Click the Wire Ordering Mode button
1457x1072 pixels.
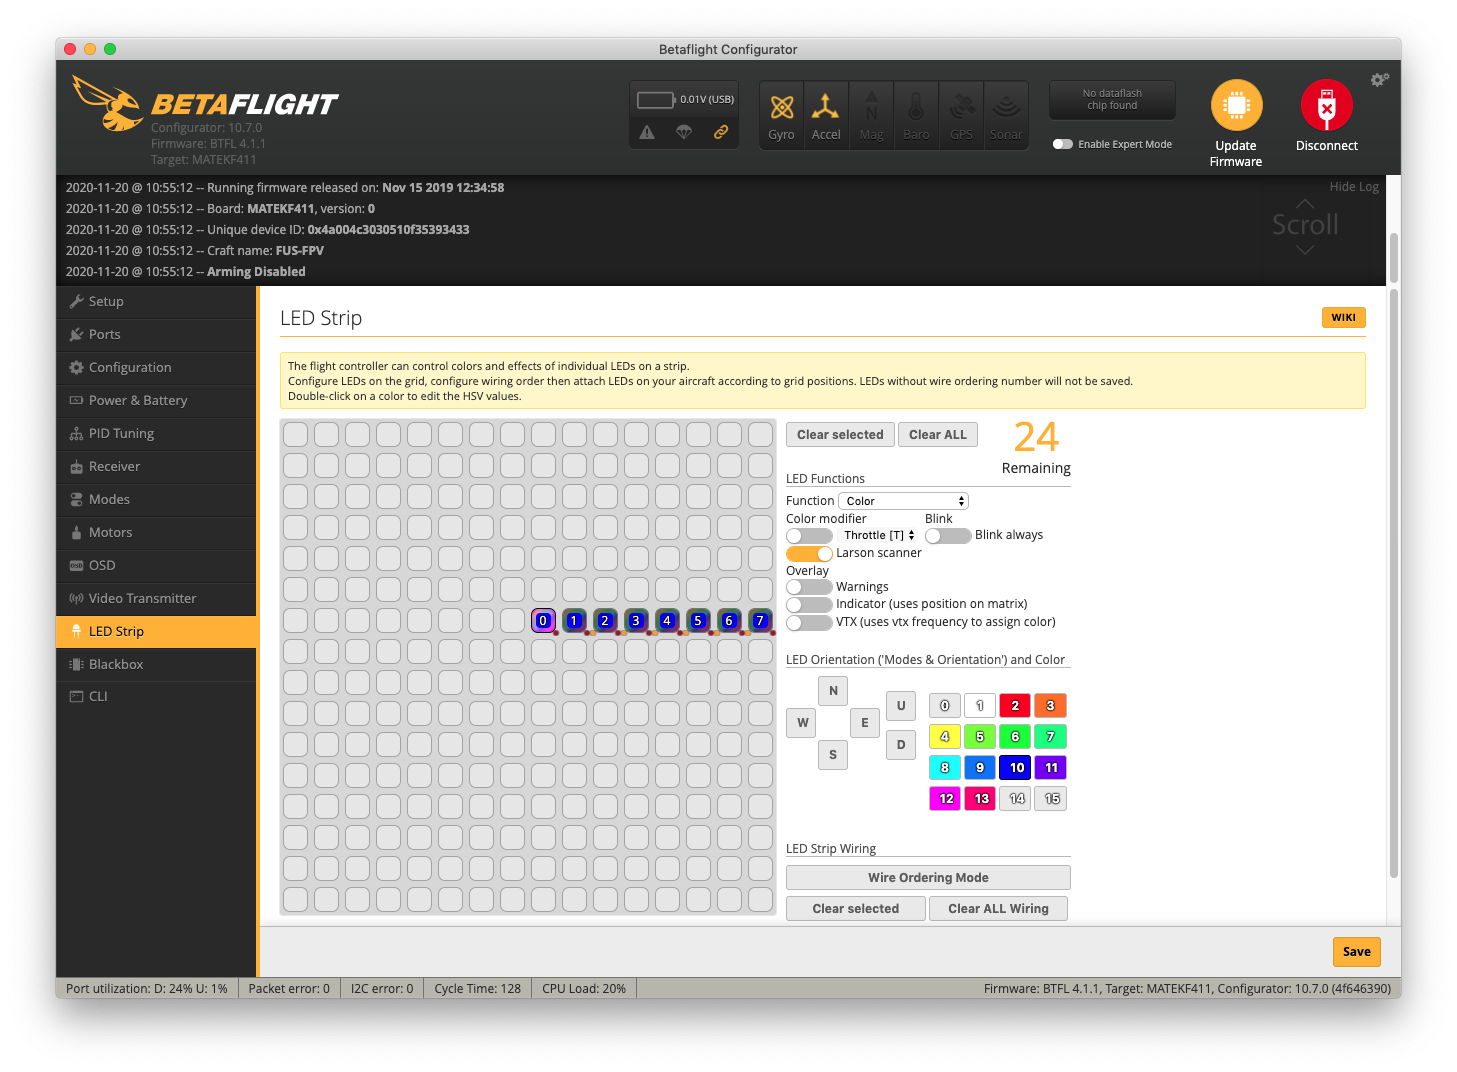(928, 878)
